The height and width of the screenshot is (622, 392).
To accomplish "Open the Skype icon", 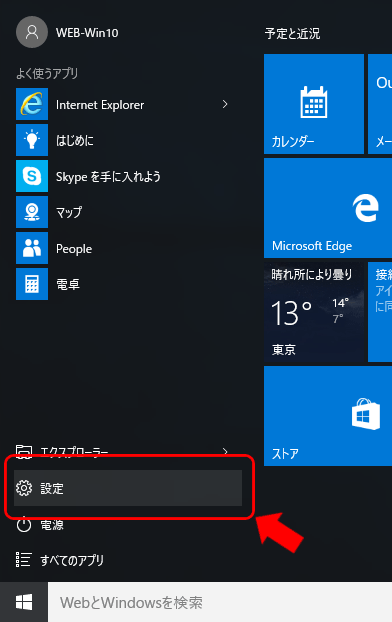I will click(32, 176).
